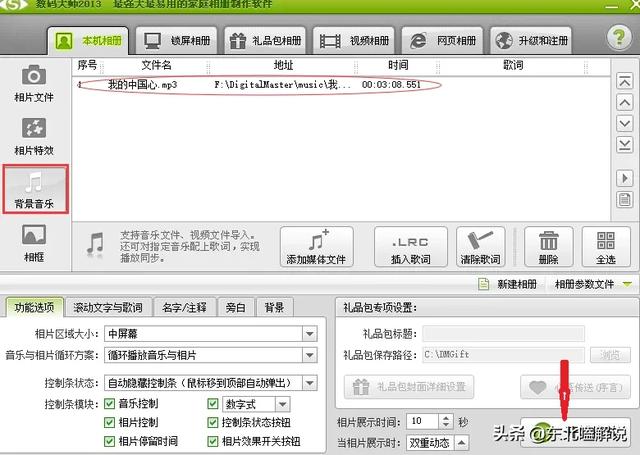640x455 pixels.
Task: Open the 旁白 tab
Action: click(x=236, y=307)
